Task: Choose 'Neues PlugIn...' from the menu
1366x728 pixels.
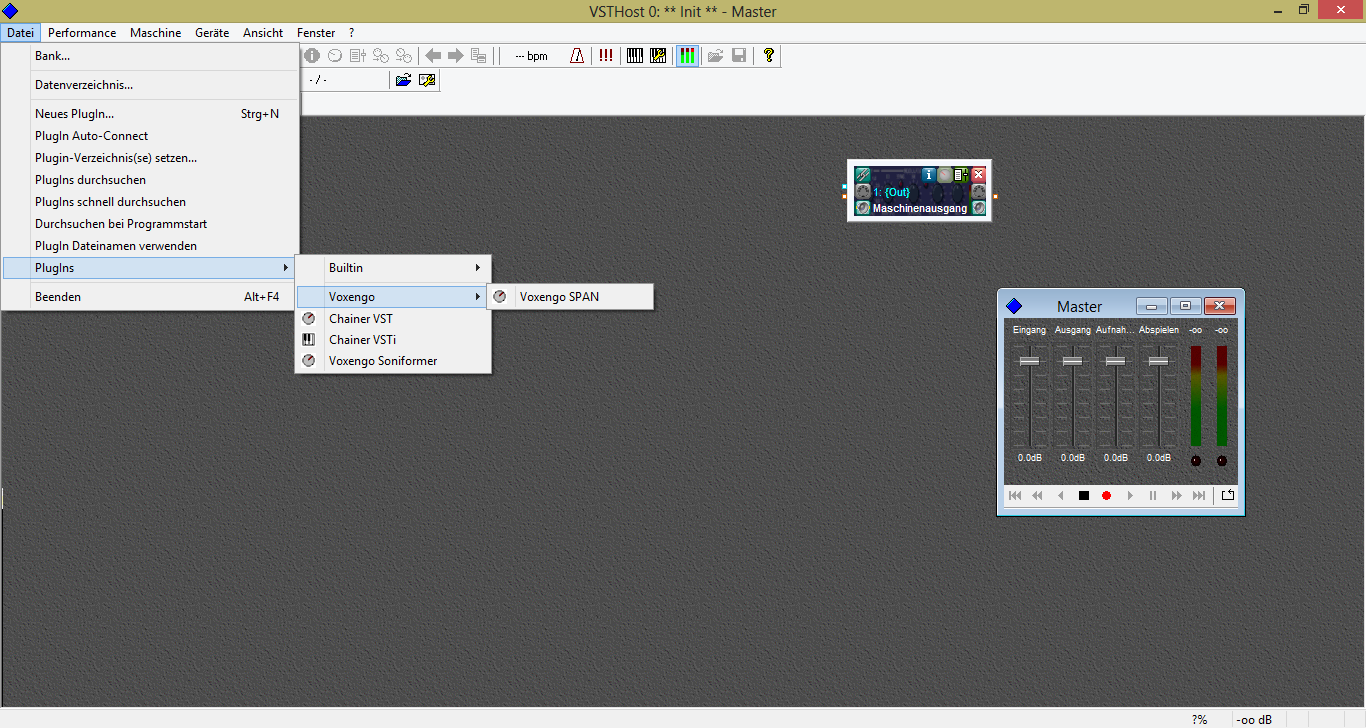Action: (74, 114)
